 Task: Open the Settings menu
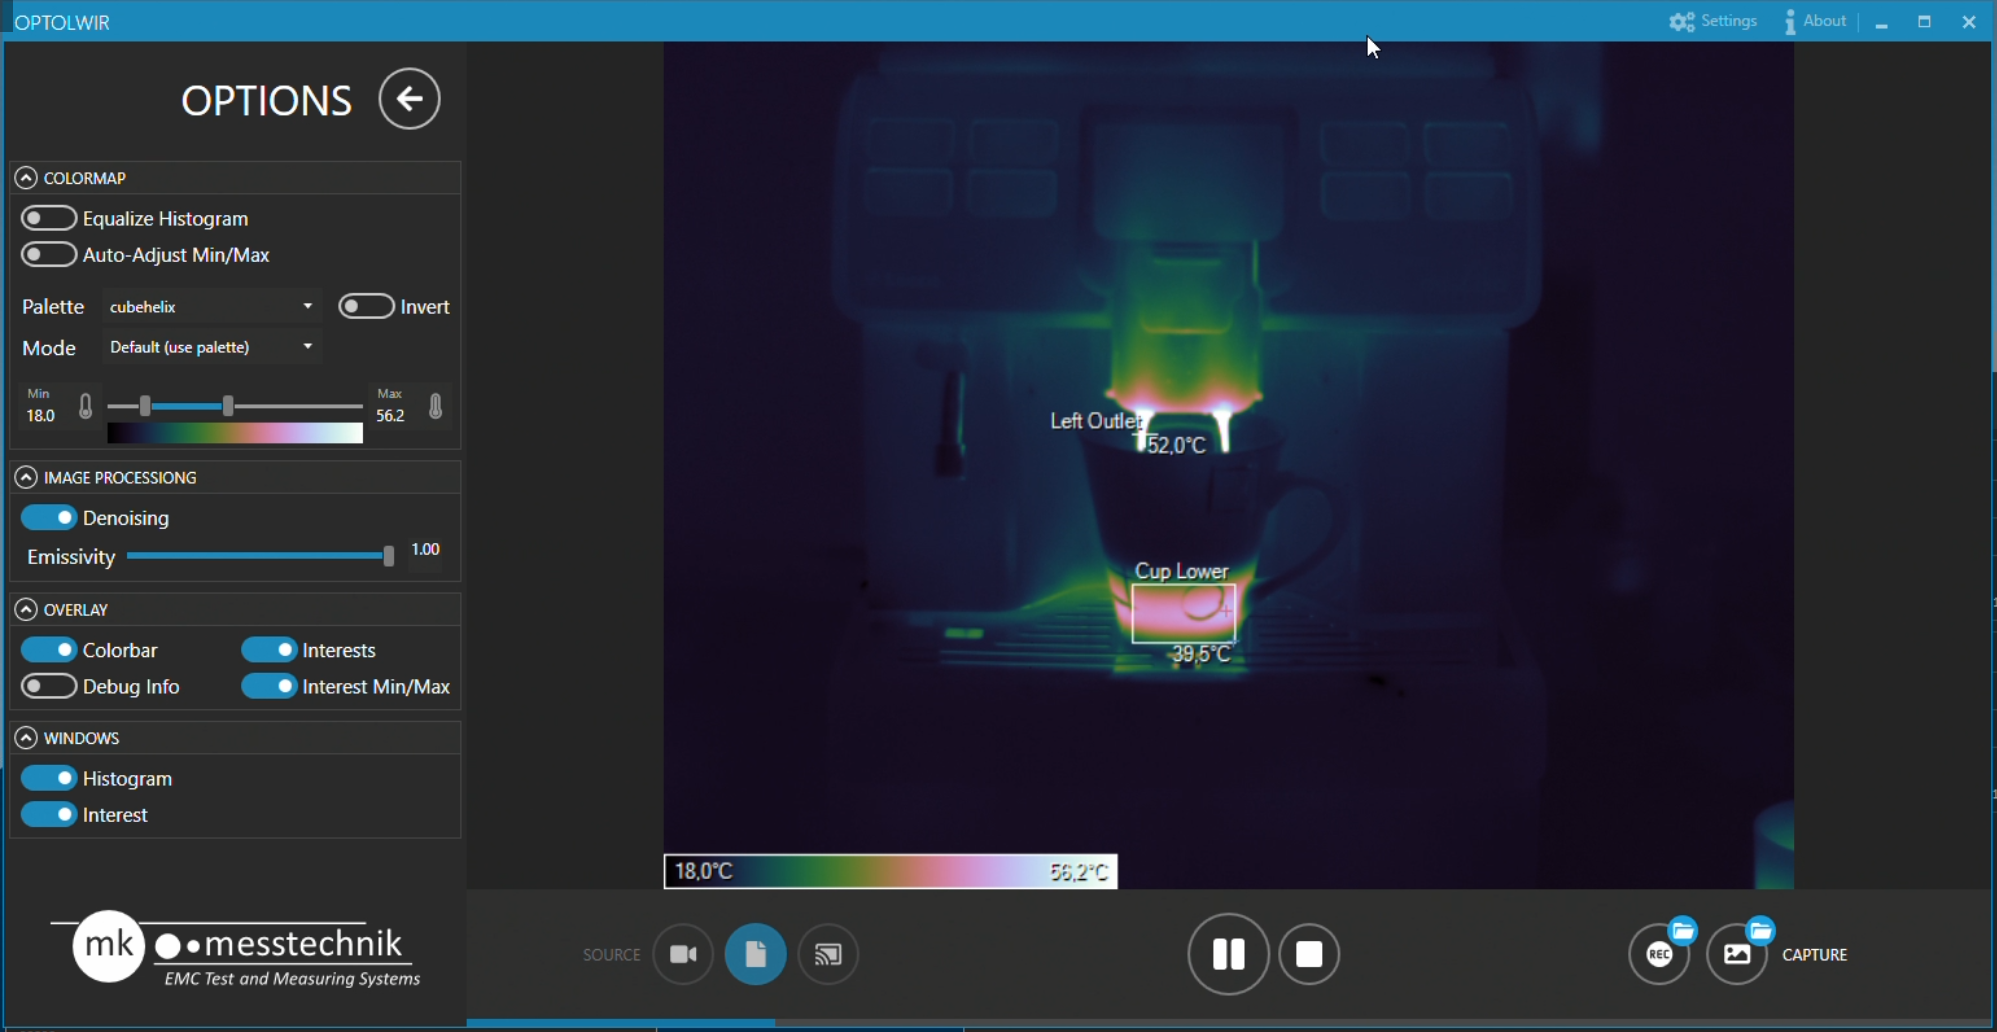pyautogui.click(x=1714, y=20)
